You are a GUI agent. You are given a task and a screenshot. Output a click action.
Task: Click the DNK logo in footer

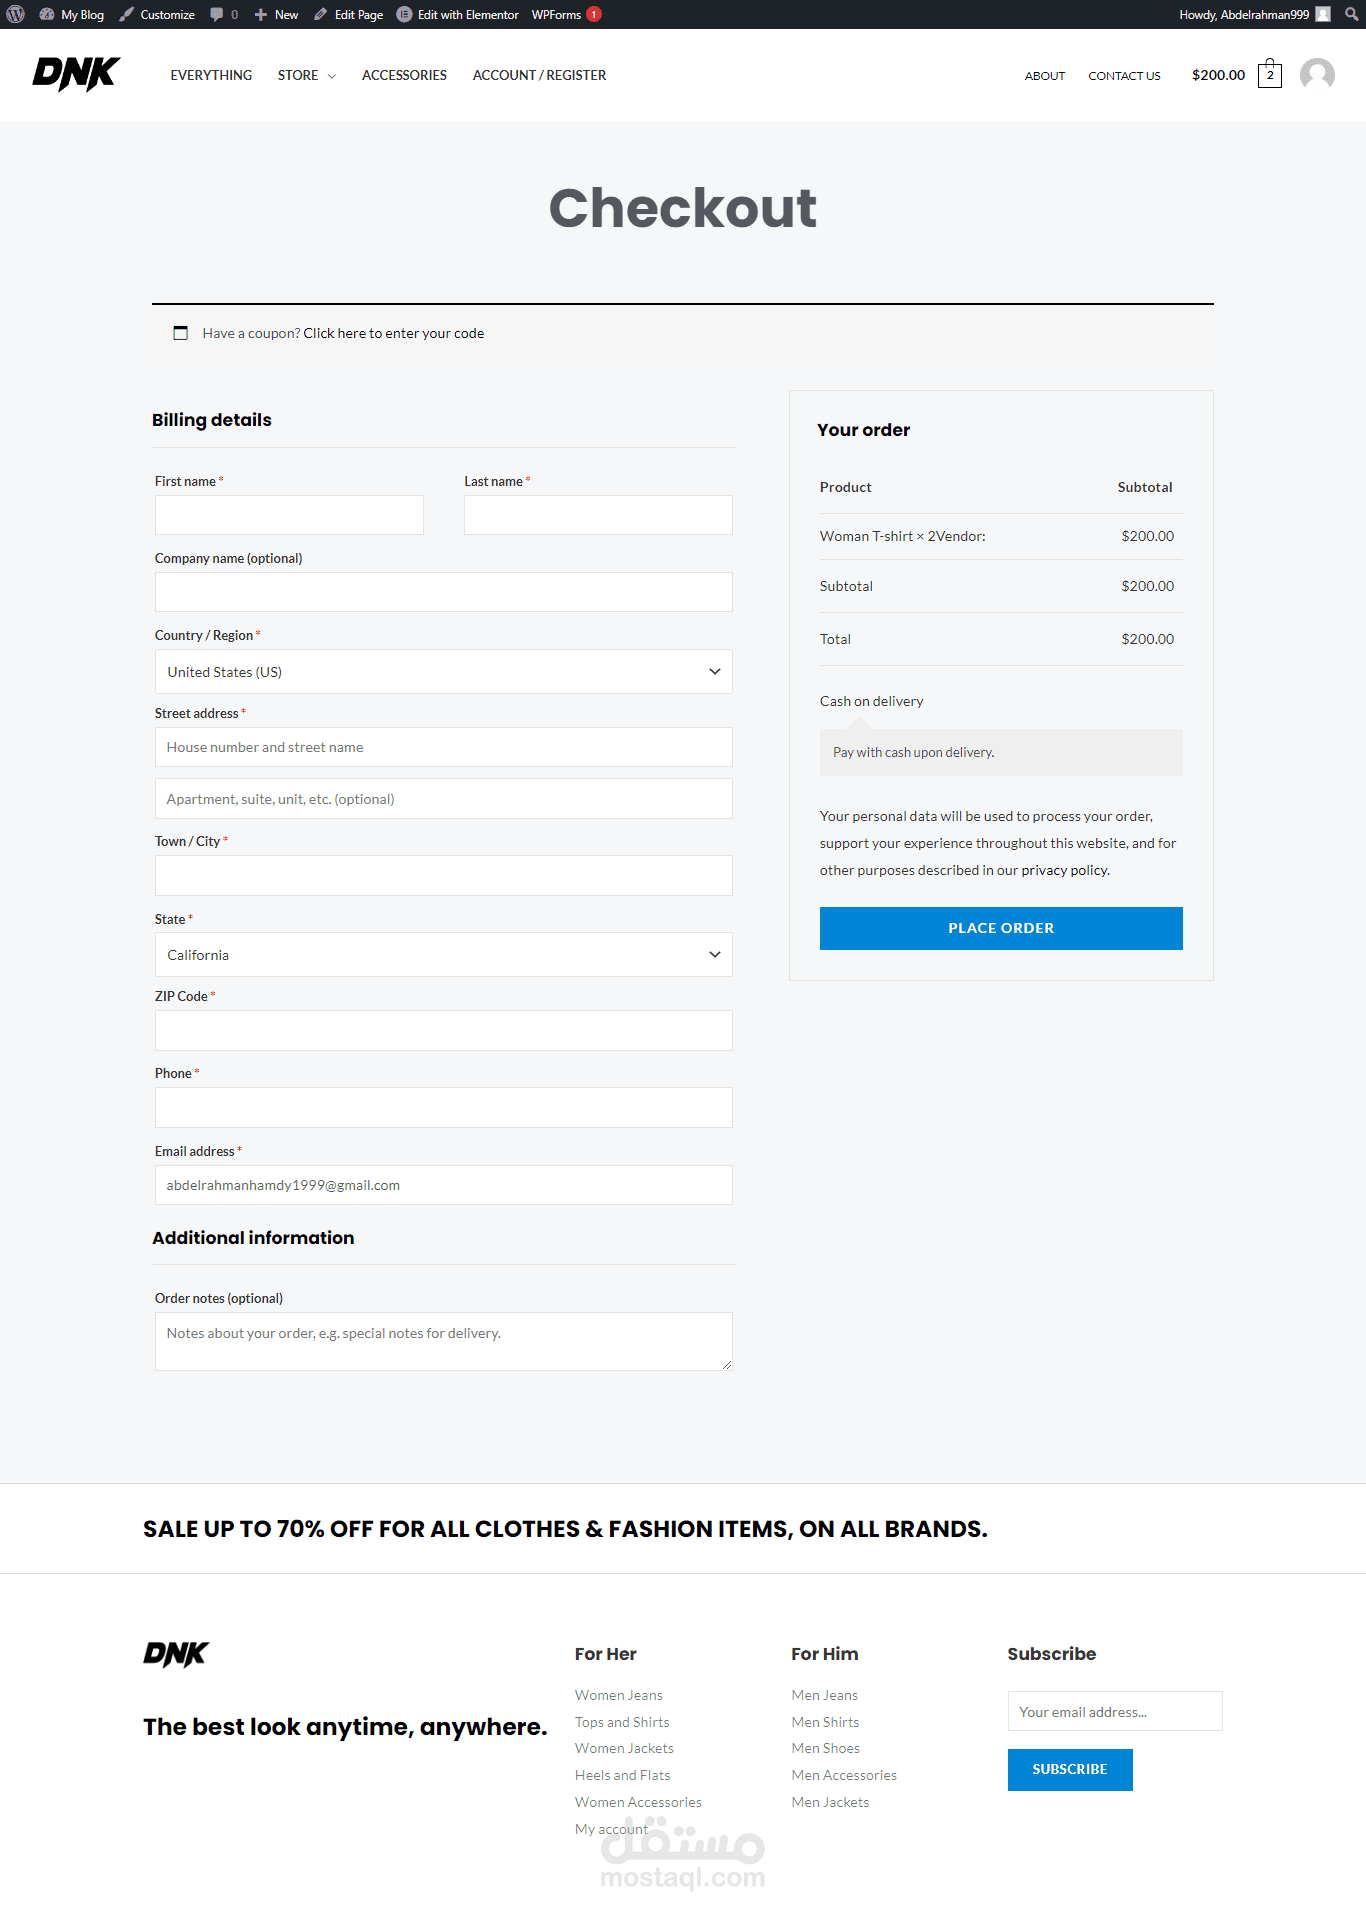[176, 1654]
